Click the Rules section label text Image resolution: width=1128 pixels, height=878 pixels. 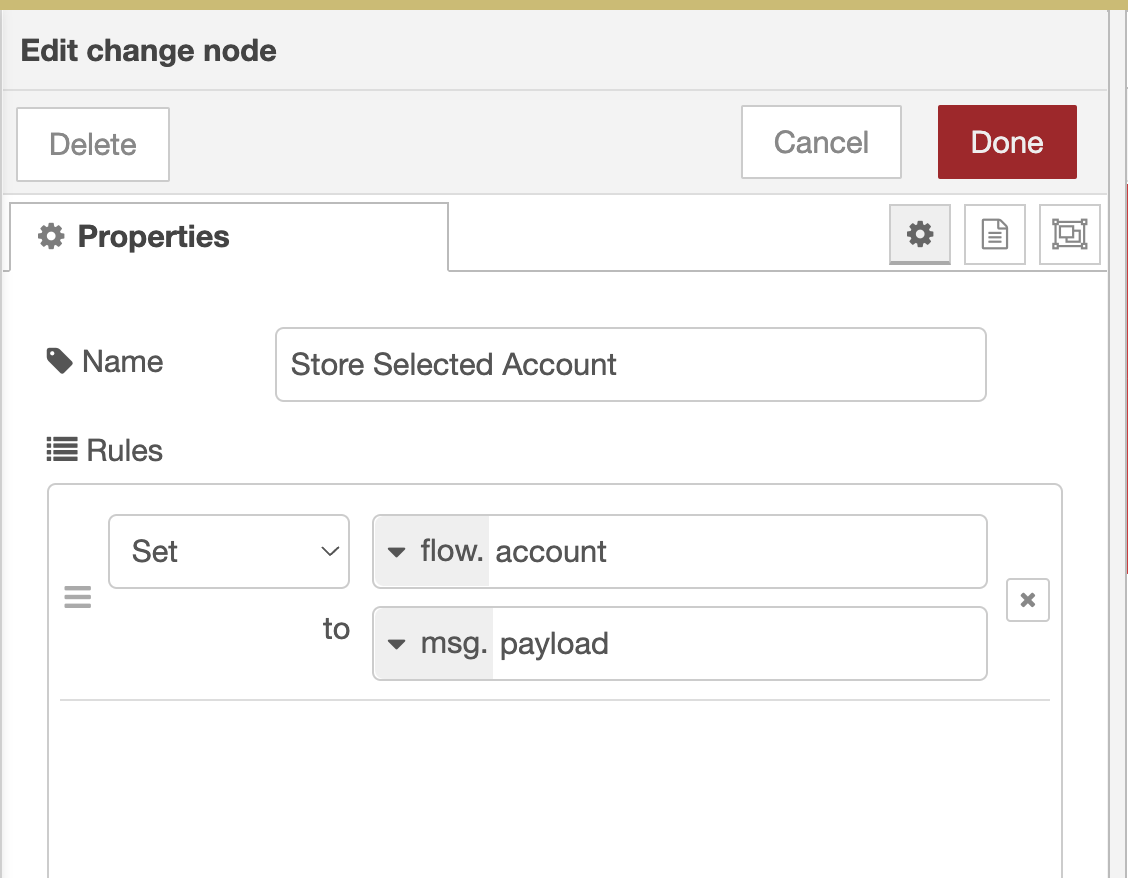(124, 450)
